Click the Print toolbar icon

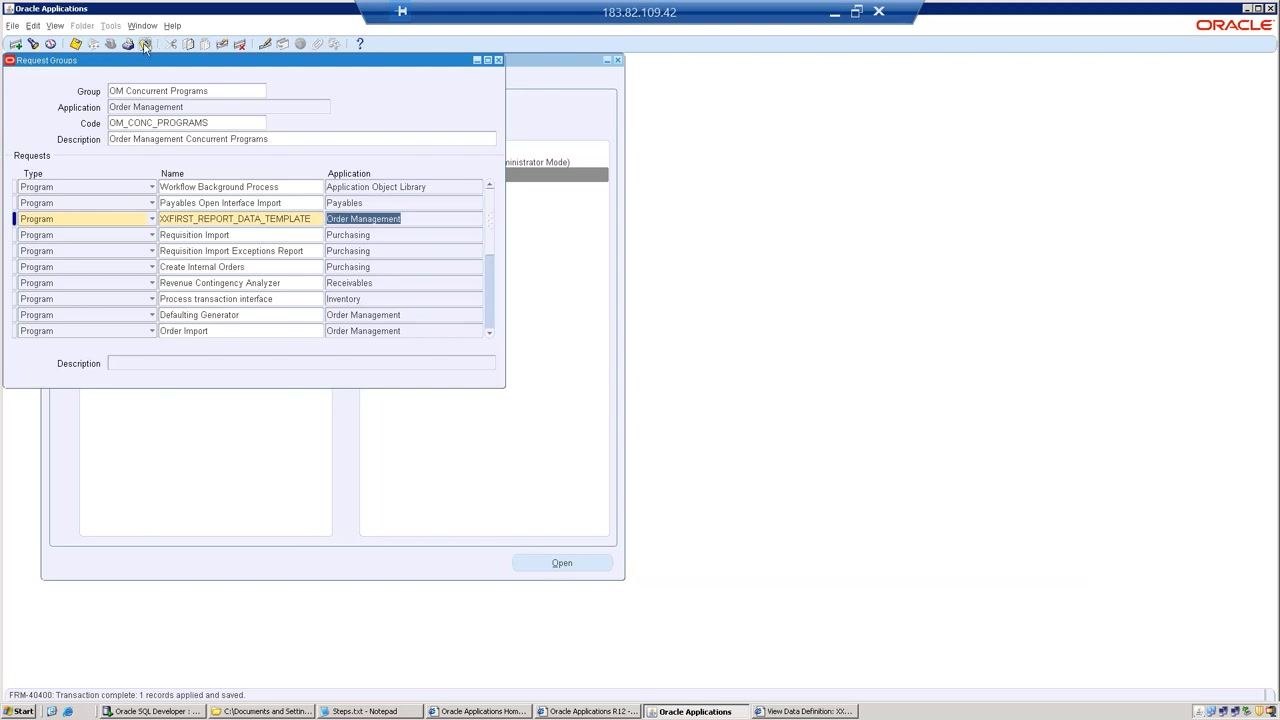tap(128, 44)
